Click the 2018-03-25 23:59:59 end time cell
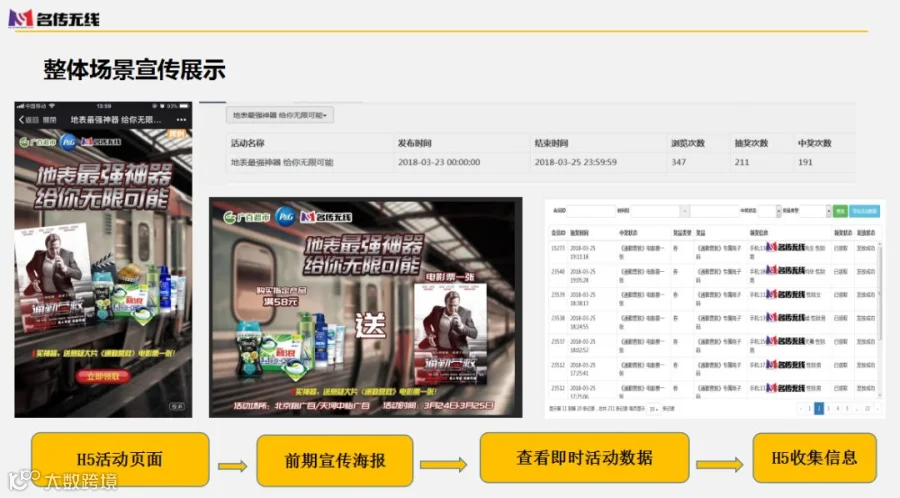This screenshot has width=900, height=498. click(575, 162)
